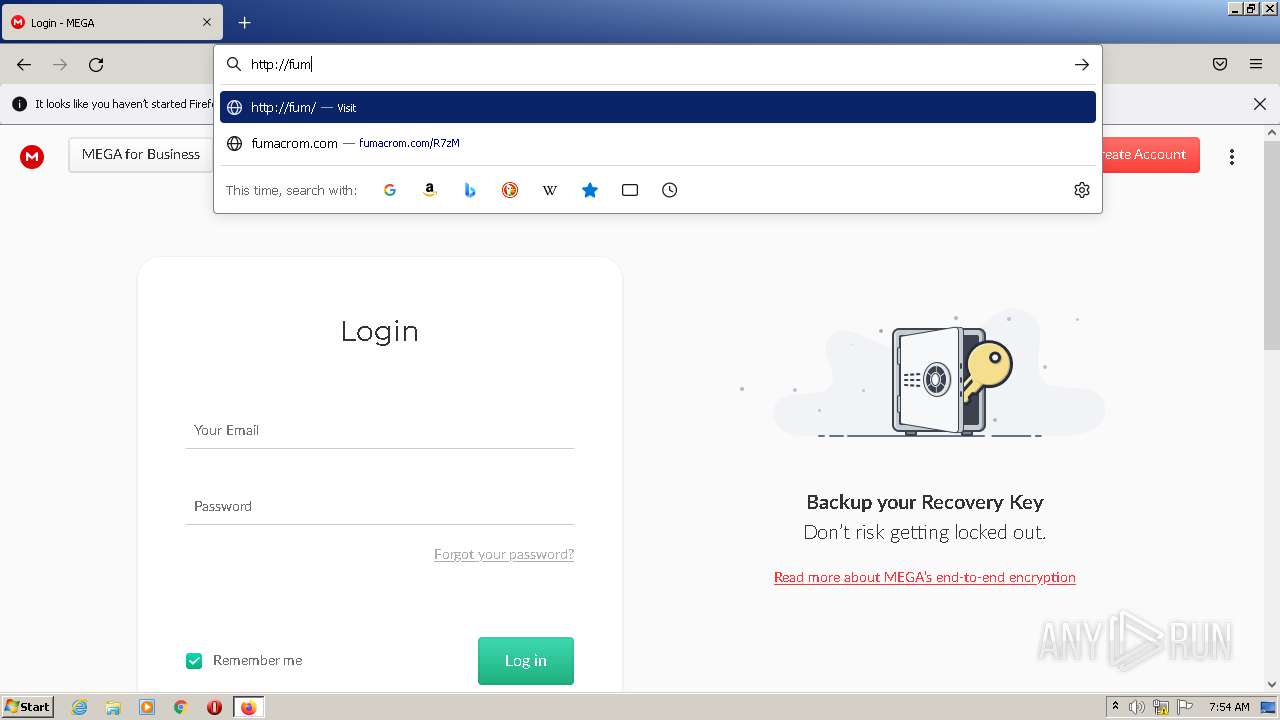Search history this time
Viewport: 1280px width, 720px height.
[x=670, y=190]
